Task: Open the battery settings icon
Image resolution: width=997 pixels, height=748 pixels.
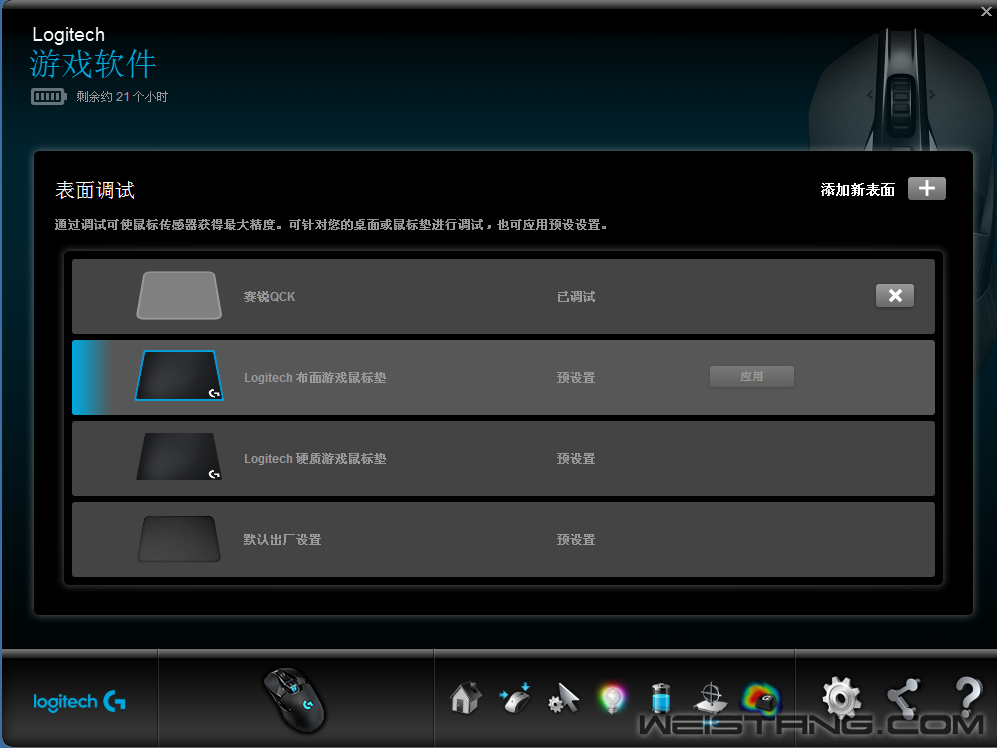Action: pyautogui.click(x=661, y=698)
